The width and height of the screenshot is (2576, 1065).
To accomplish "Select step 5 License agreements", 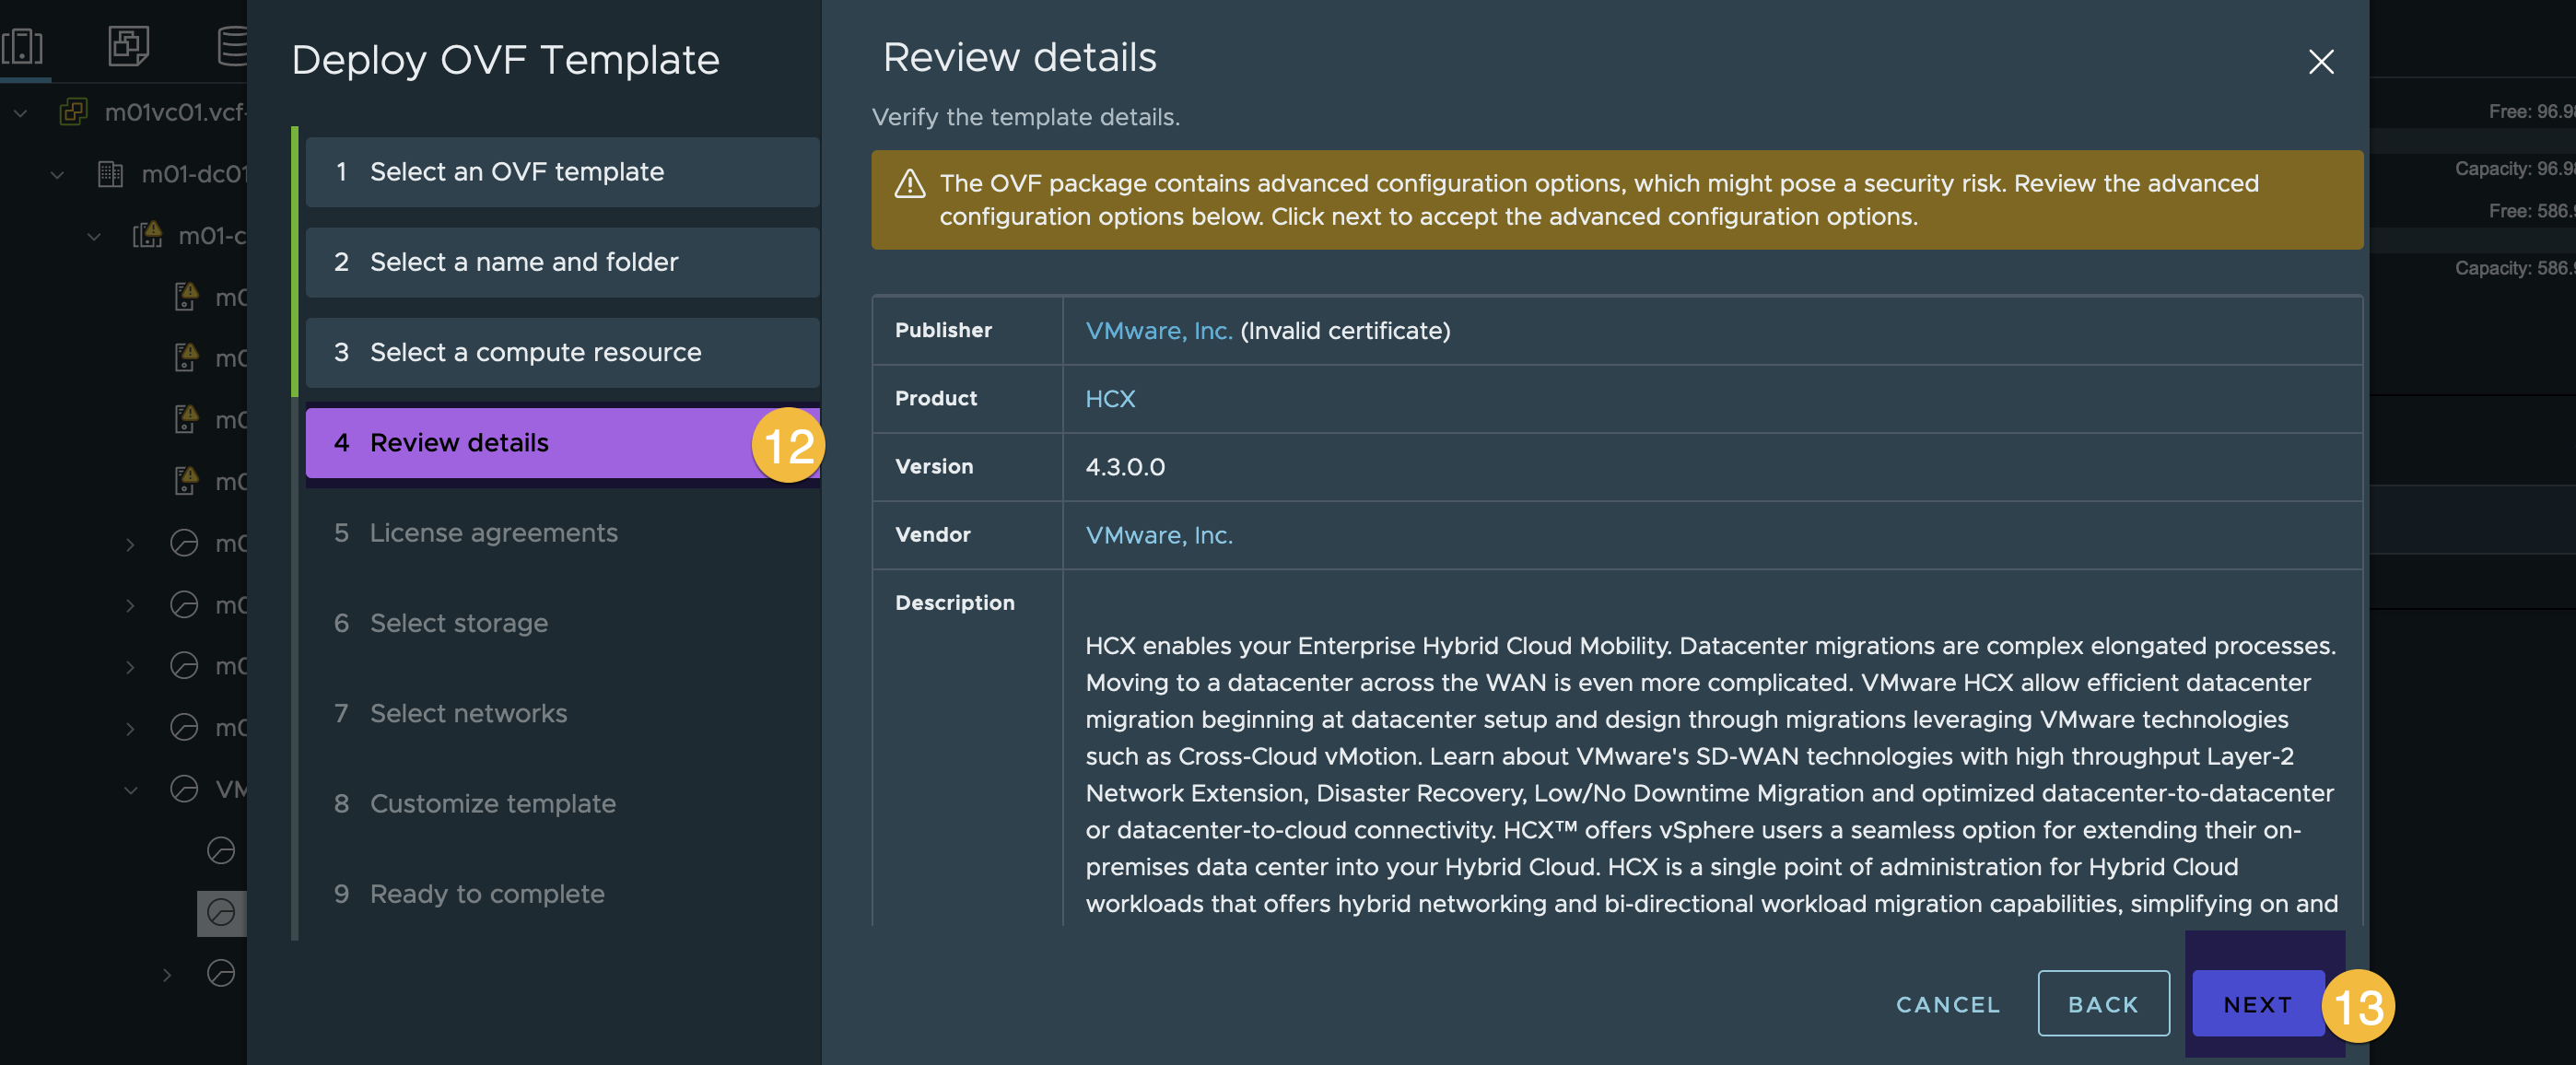I will [x=476, y=533].
